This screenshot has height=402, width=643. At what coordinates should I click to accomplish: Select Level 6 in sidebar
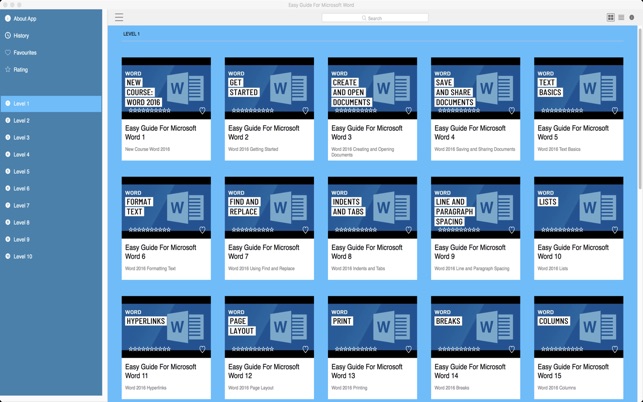tap(51, 189)
